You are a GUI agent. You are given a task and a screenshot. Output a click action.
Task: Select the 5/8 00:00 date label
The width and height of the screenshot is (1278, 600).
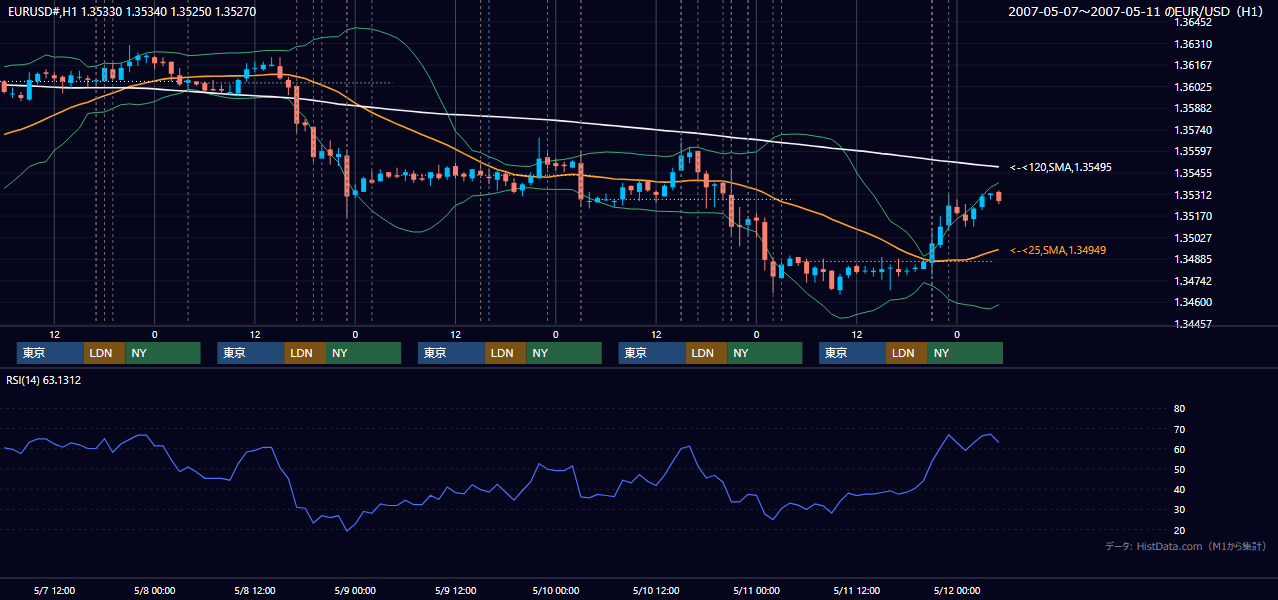(154, 590)
